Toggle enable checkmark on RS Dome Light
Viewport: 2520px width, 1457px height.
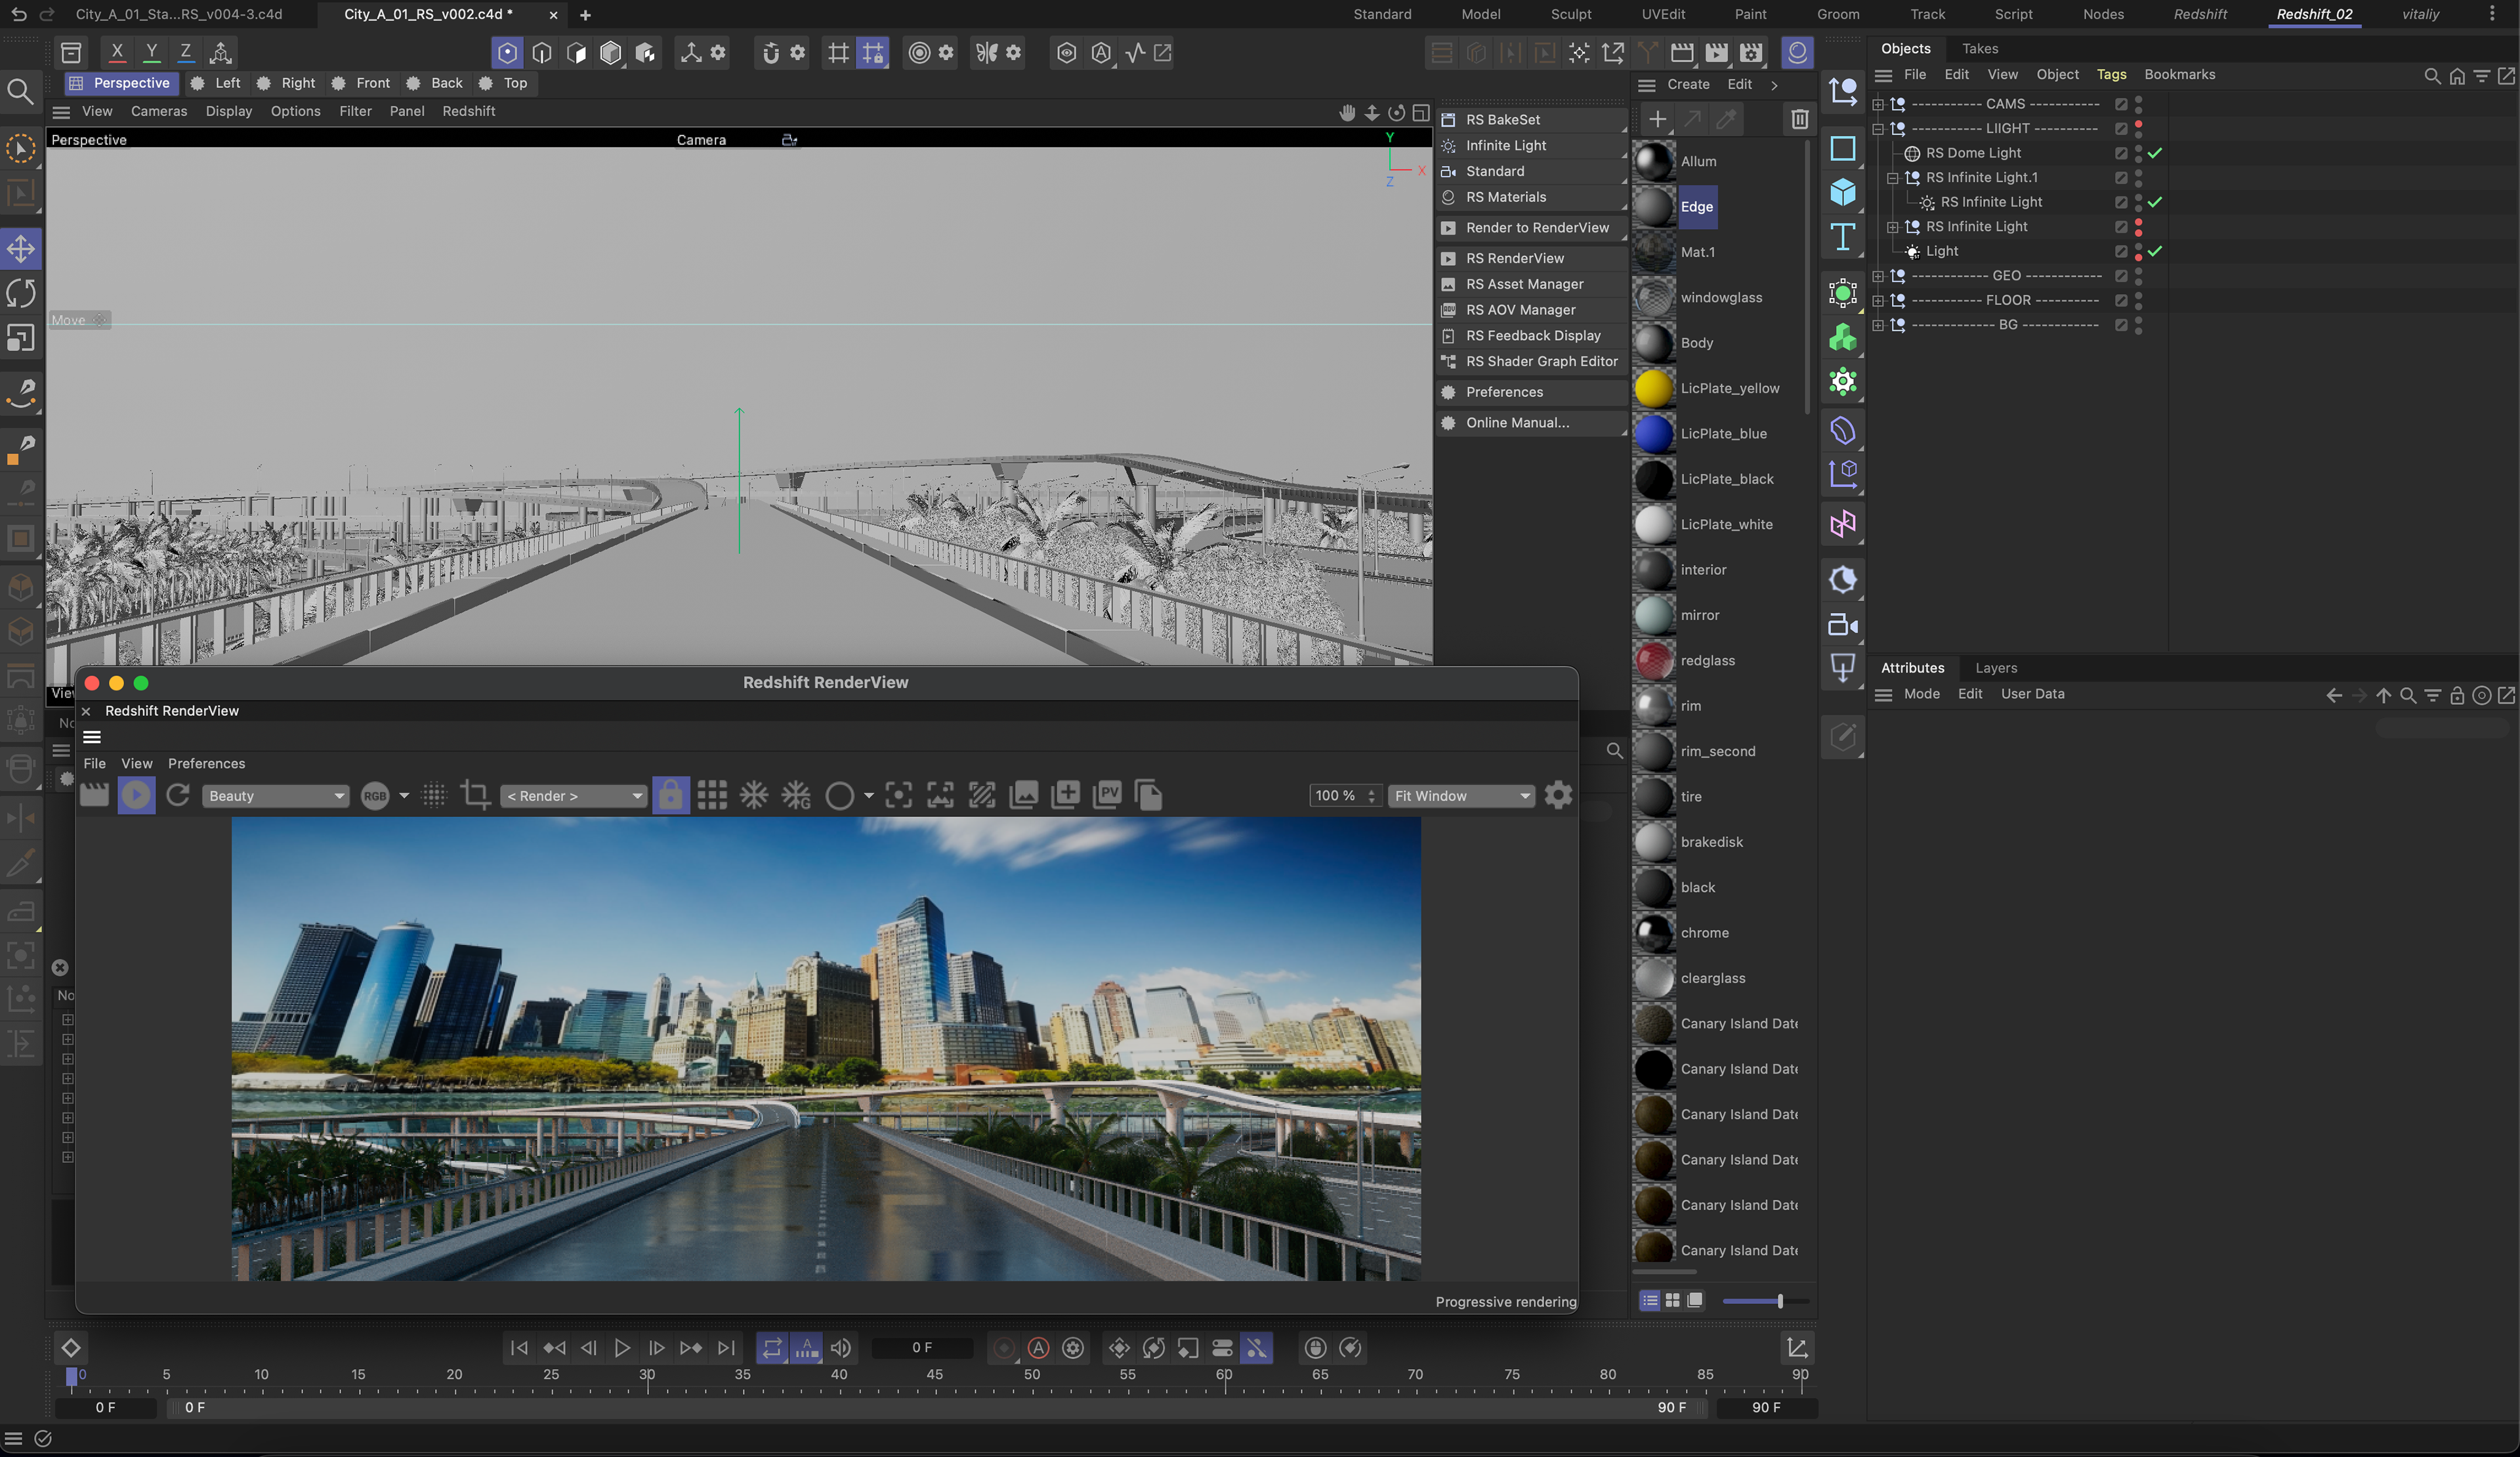point(2155,153)
